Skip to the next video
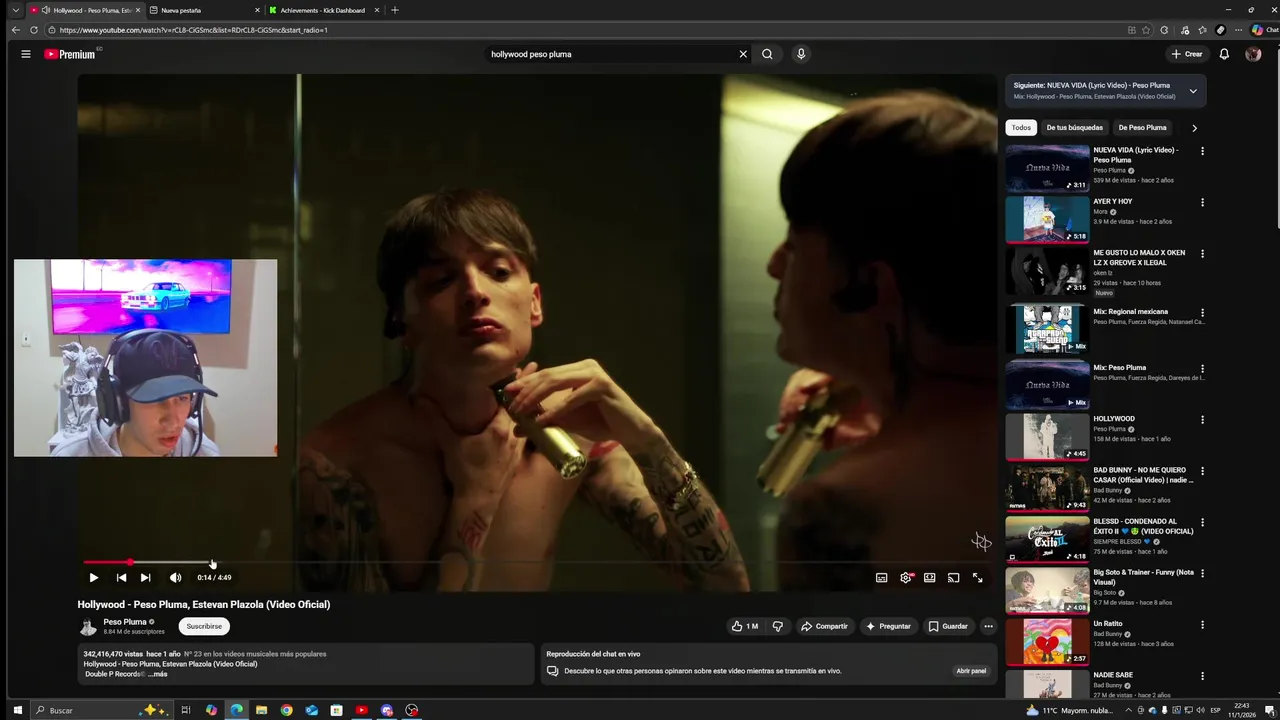Screen dimensions: 1280x720 [x=145, y=577]
